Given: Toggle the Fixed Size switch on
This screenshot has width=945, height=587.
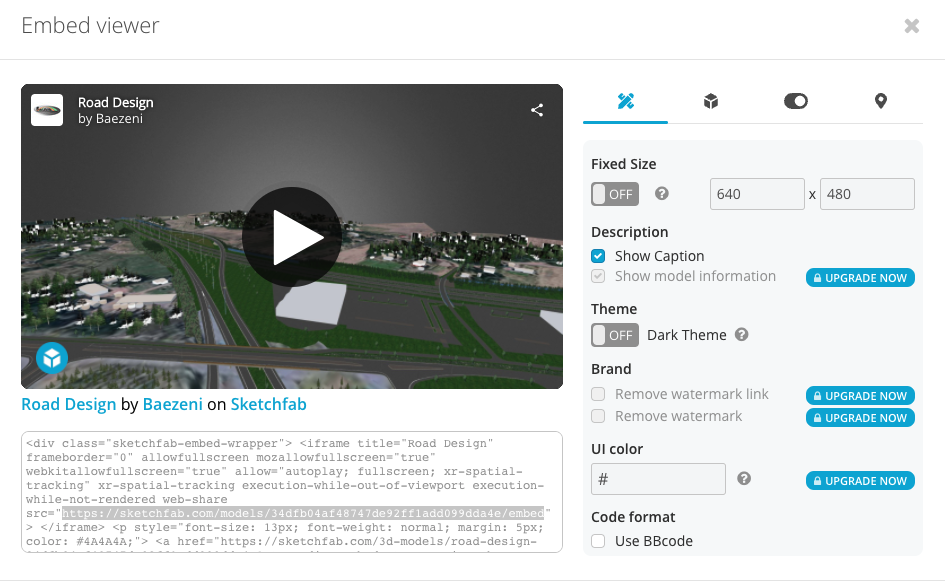Looking at the screenshot, I should [x=614, y=194].
